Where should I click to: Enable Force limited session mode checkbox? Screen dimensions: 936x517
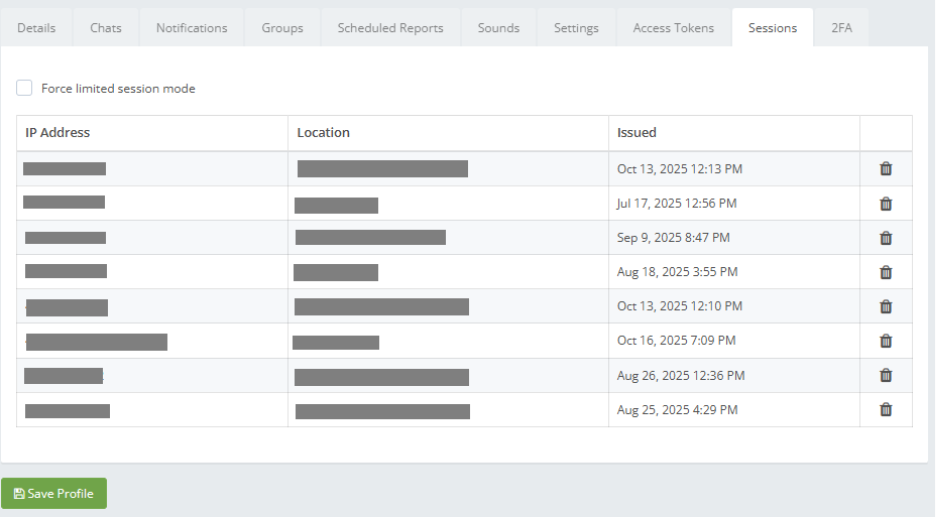24,88
